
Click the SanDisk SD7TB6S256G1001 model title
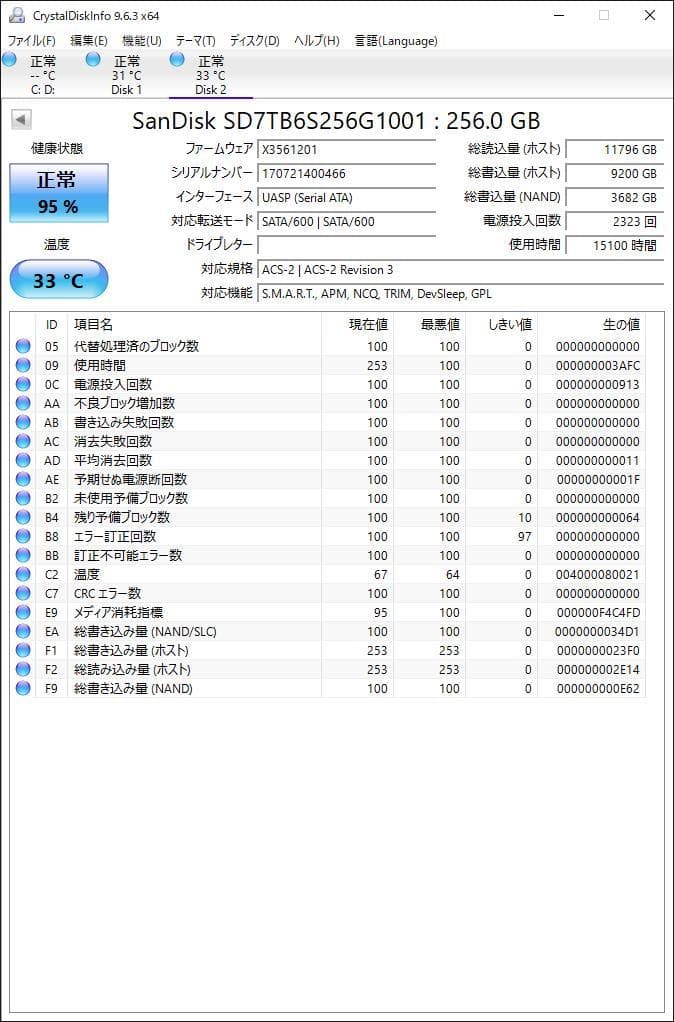coord(336,121)
